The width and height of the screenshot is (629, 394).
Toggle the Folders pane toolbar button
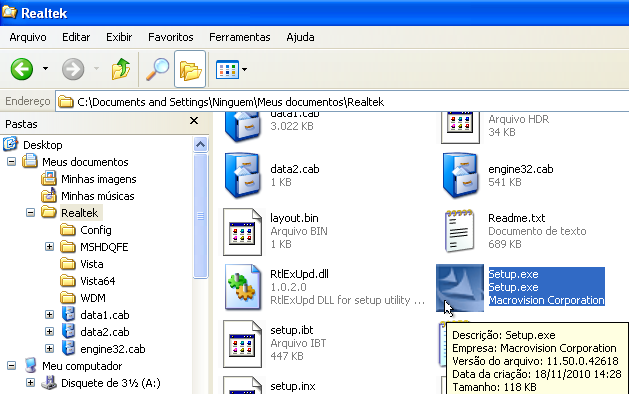tap(190, 69)
